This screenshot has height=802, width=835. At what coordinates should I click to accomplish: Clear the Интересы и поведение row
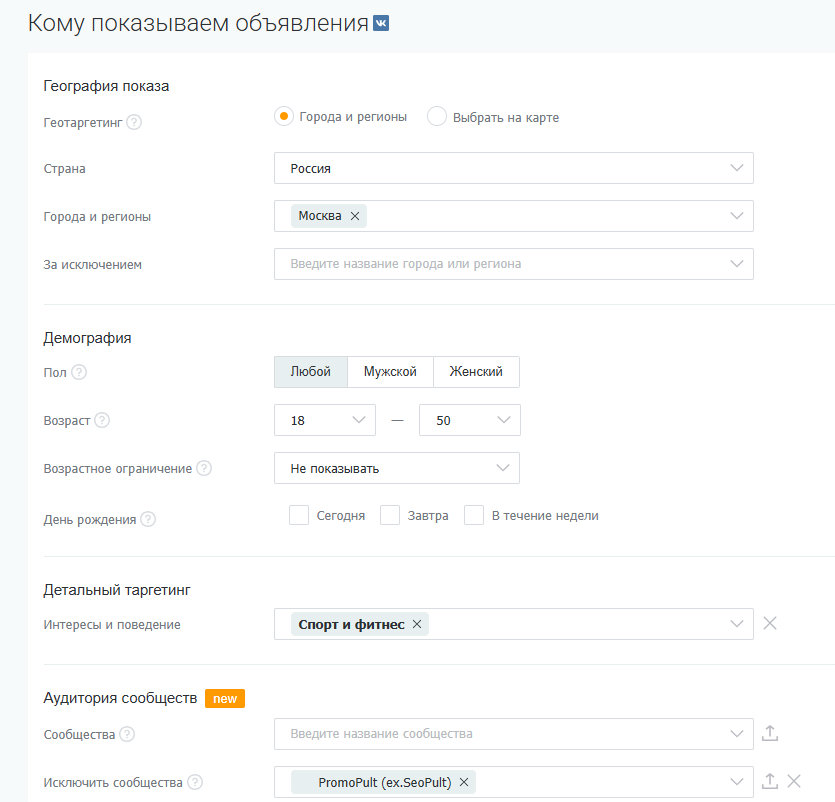tap(769, 623)
